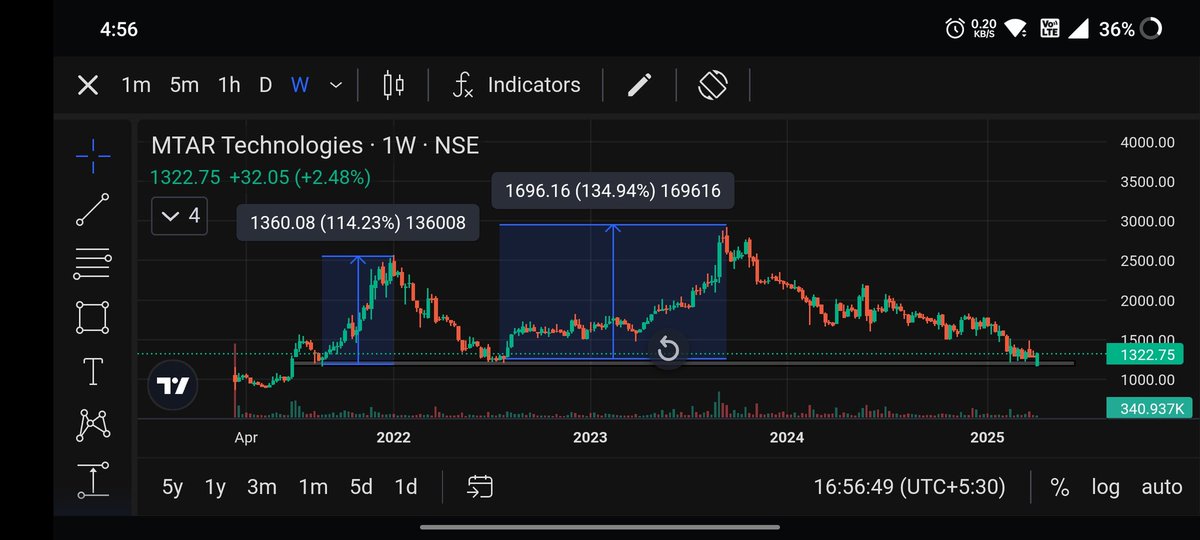
Task: Select the 1y date range
Action: [x=215, y=487]
